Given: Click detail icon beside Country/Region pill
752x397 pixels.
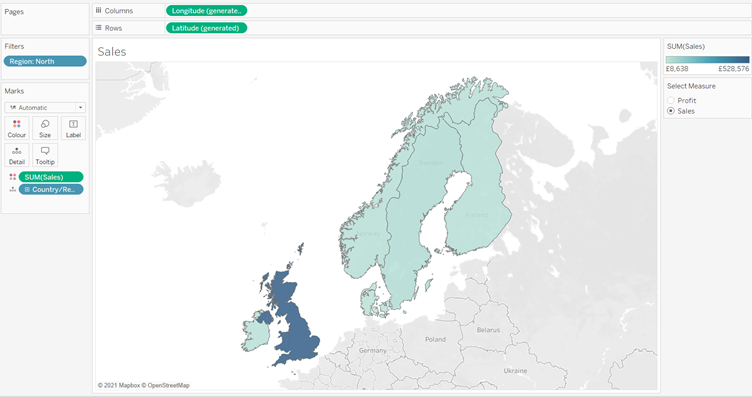Looking at the screenshot, I should click(12, 189).
